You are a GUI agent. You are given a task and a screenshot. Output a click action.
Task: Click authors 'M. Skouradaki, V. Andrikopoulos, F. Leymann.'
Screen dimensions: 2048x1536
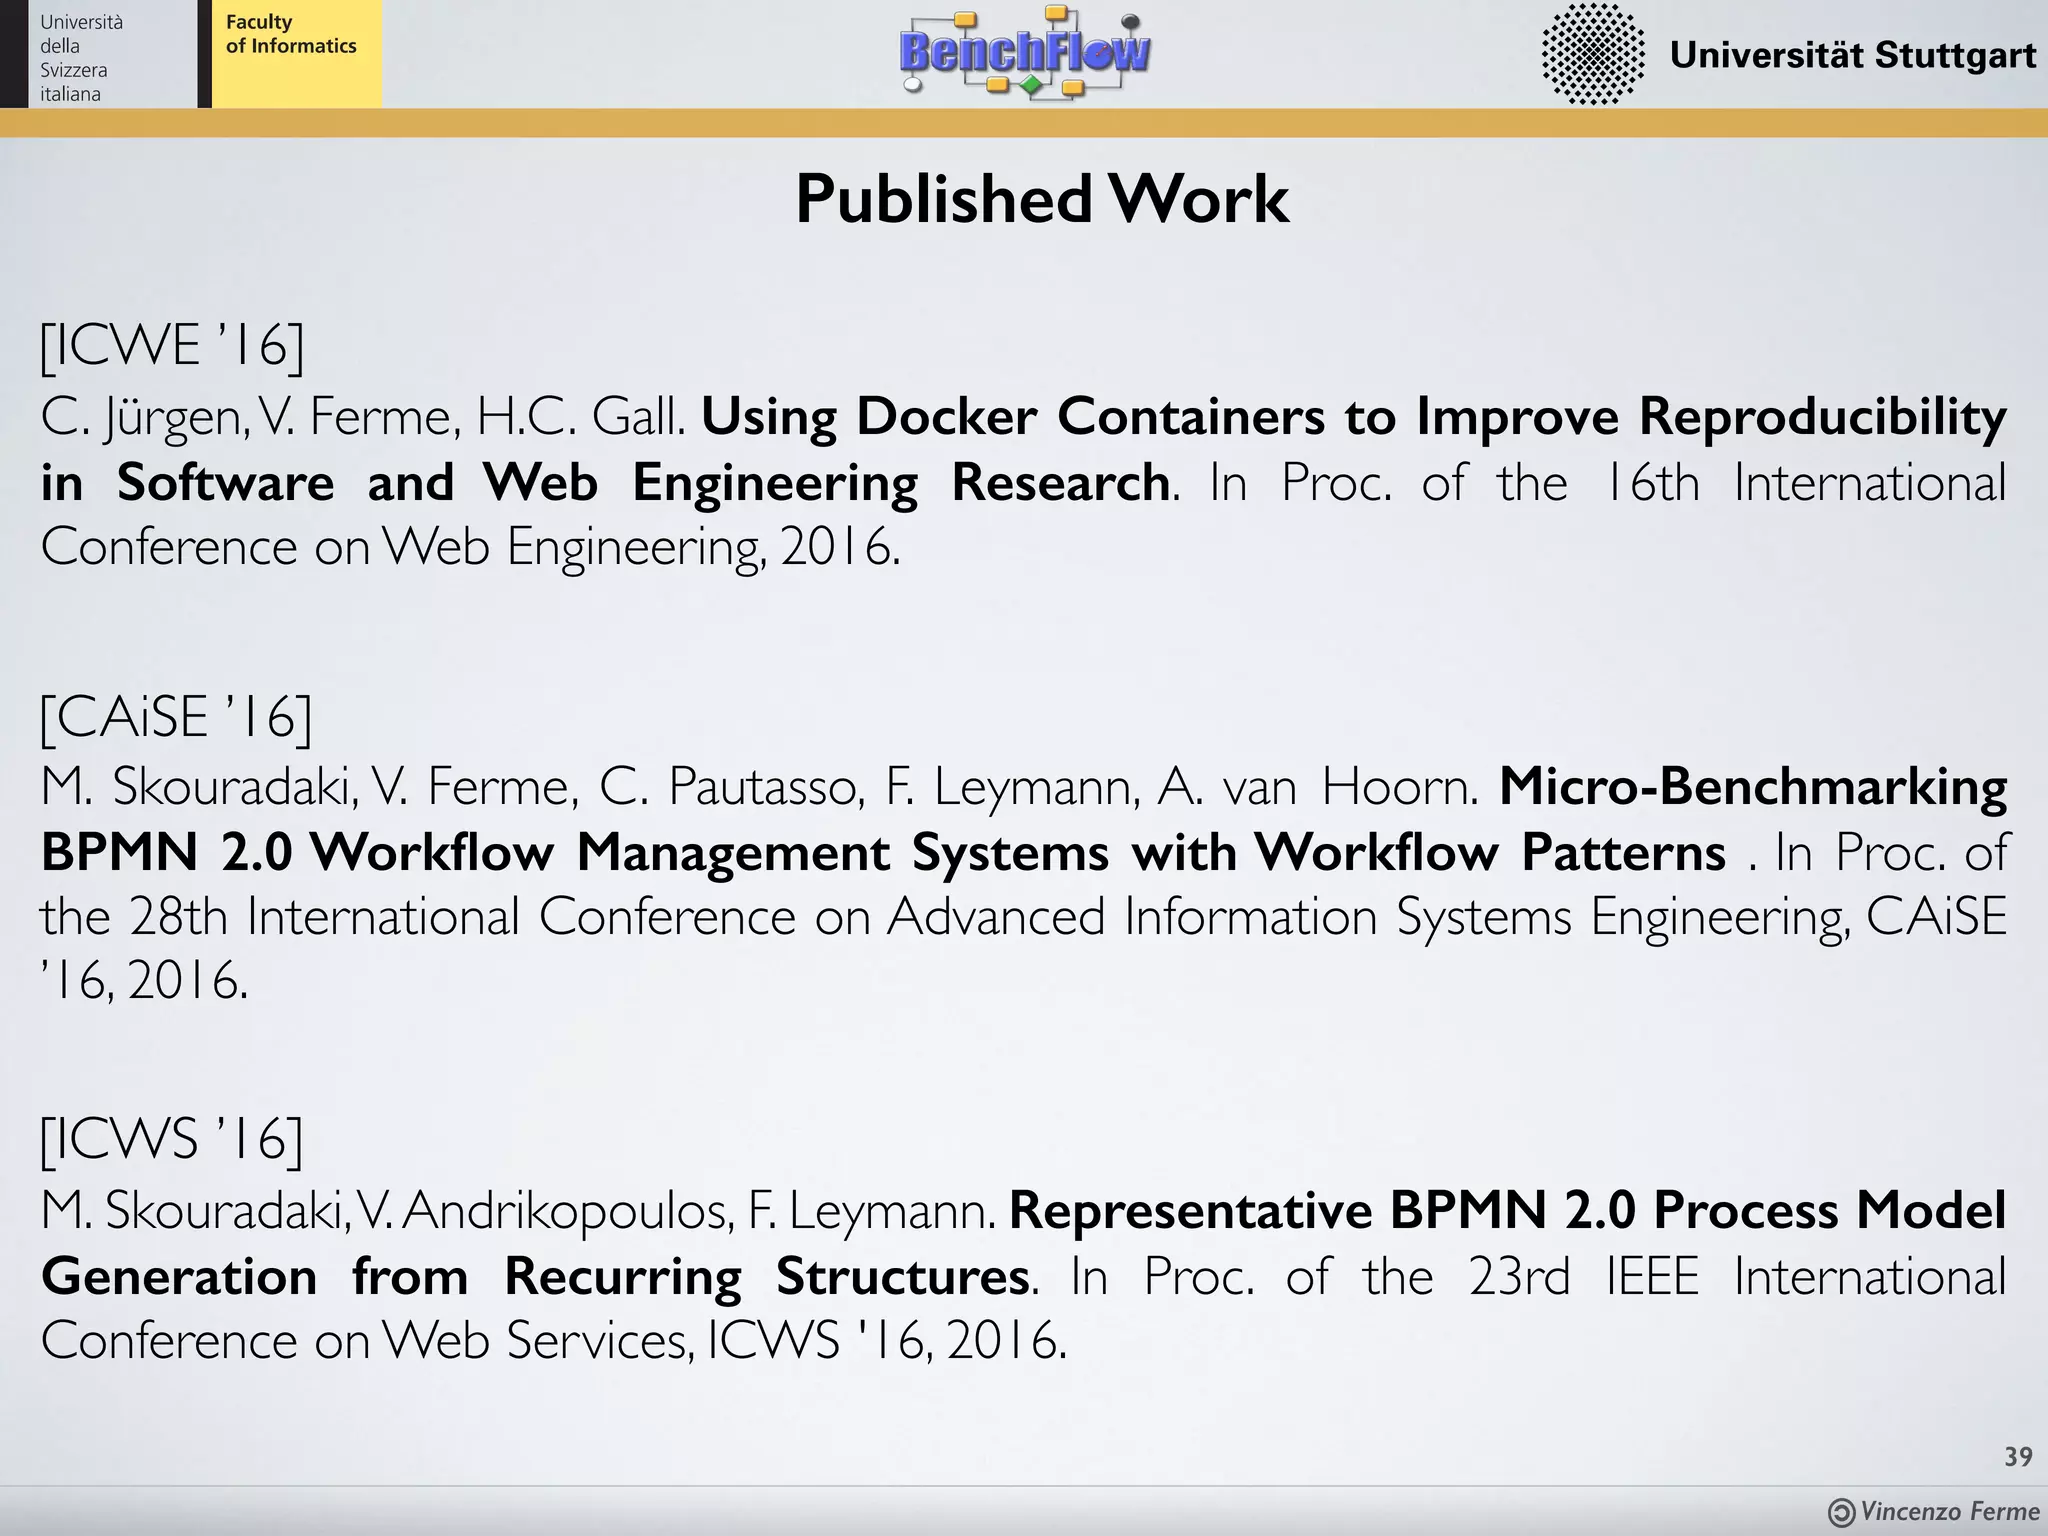(519, 1210)
